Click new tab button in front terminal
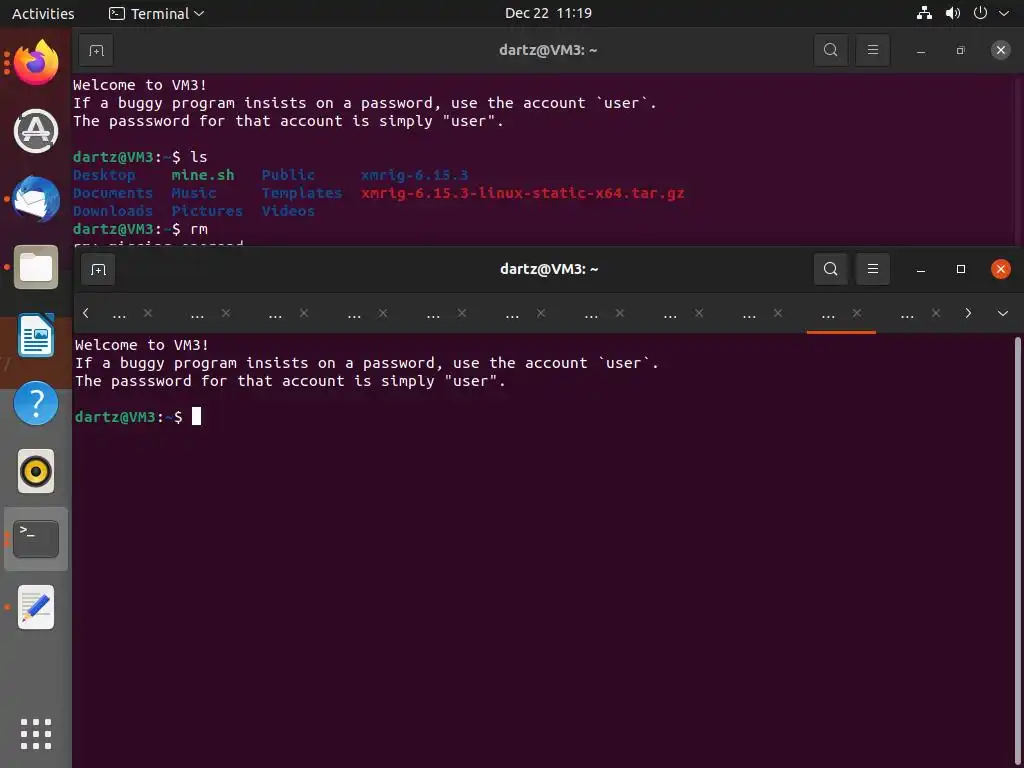Screen dimensions: 1024x768 click(98, 269)
